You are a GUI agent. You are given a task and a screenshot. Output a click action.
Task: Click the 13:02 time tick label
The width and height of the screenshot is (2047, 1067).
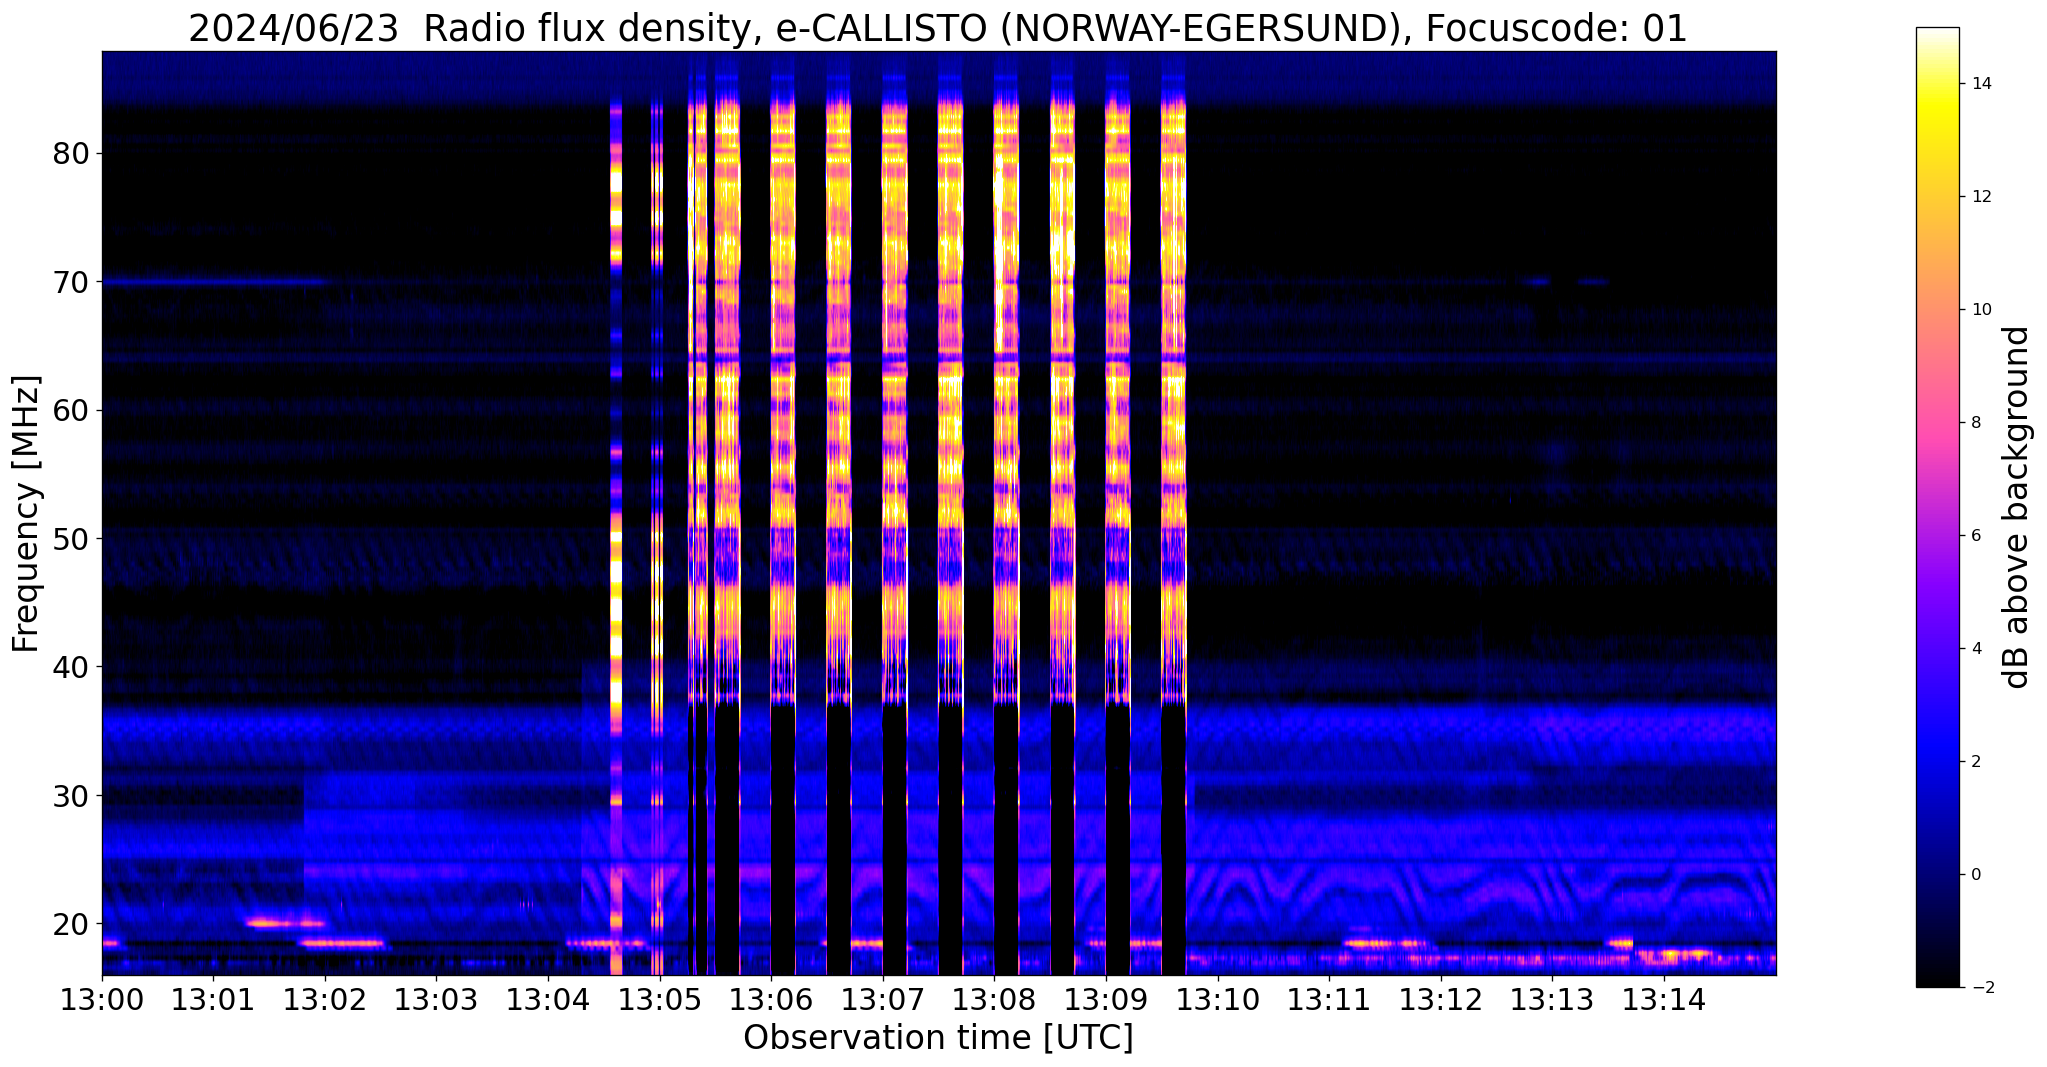(x=325, y=999)
